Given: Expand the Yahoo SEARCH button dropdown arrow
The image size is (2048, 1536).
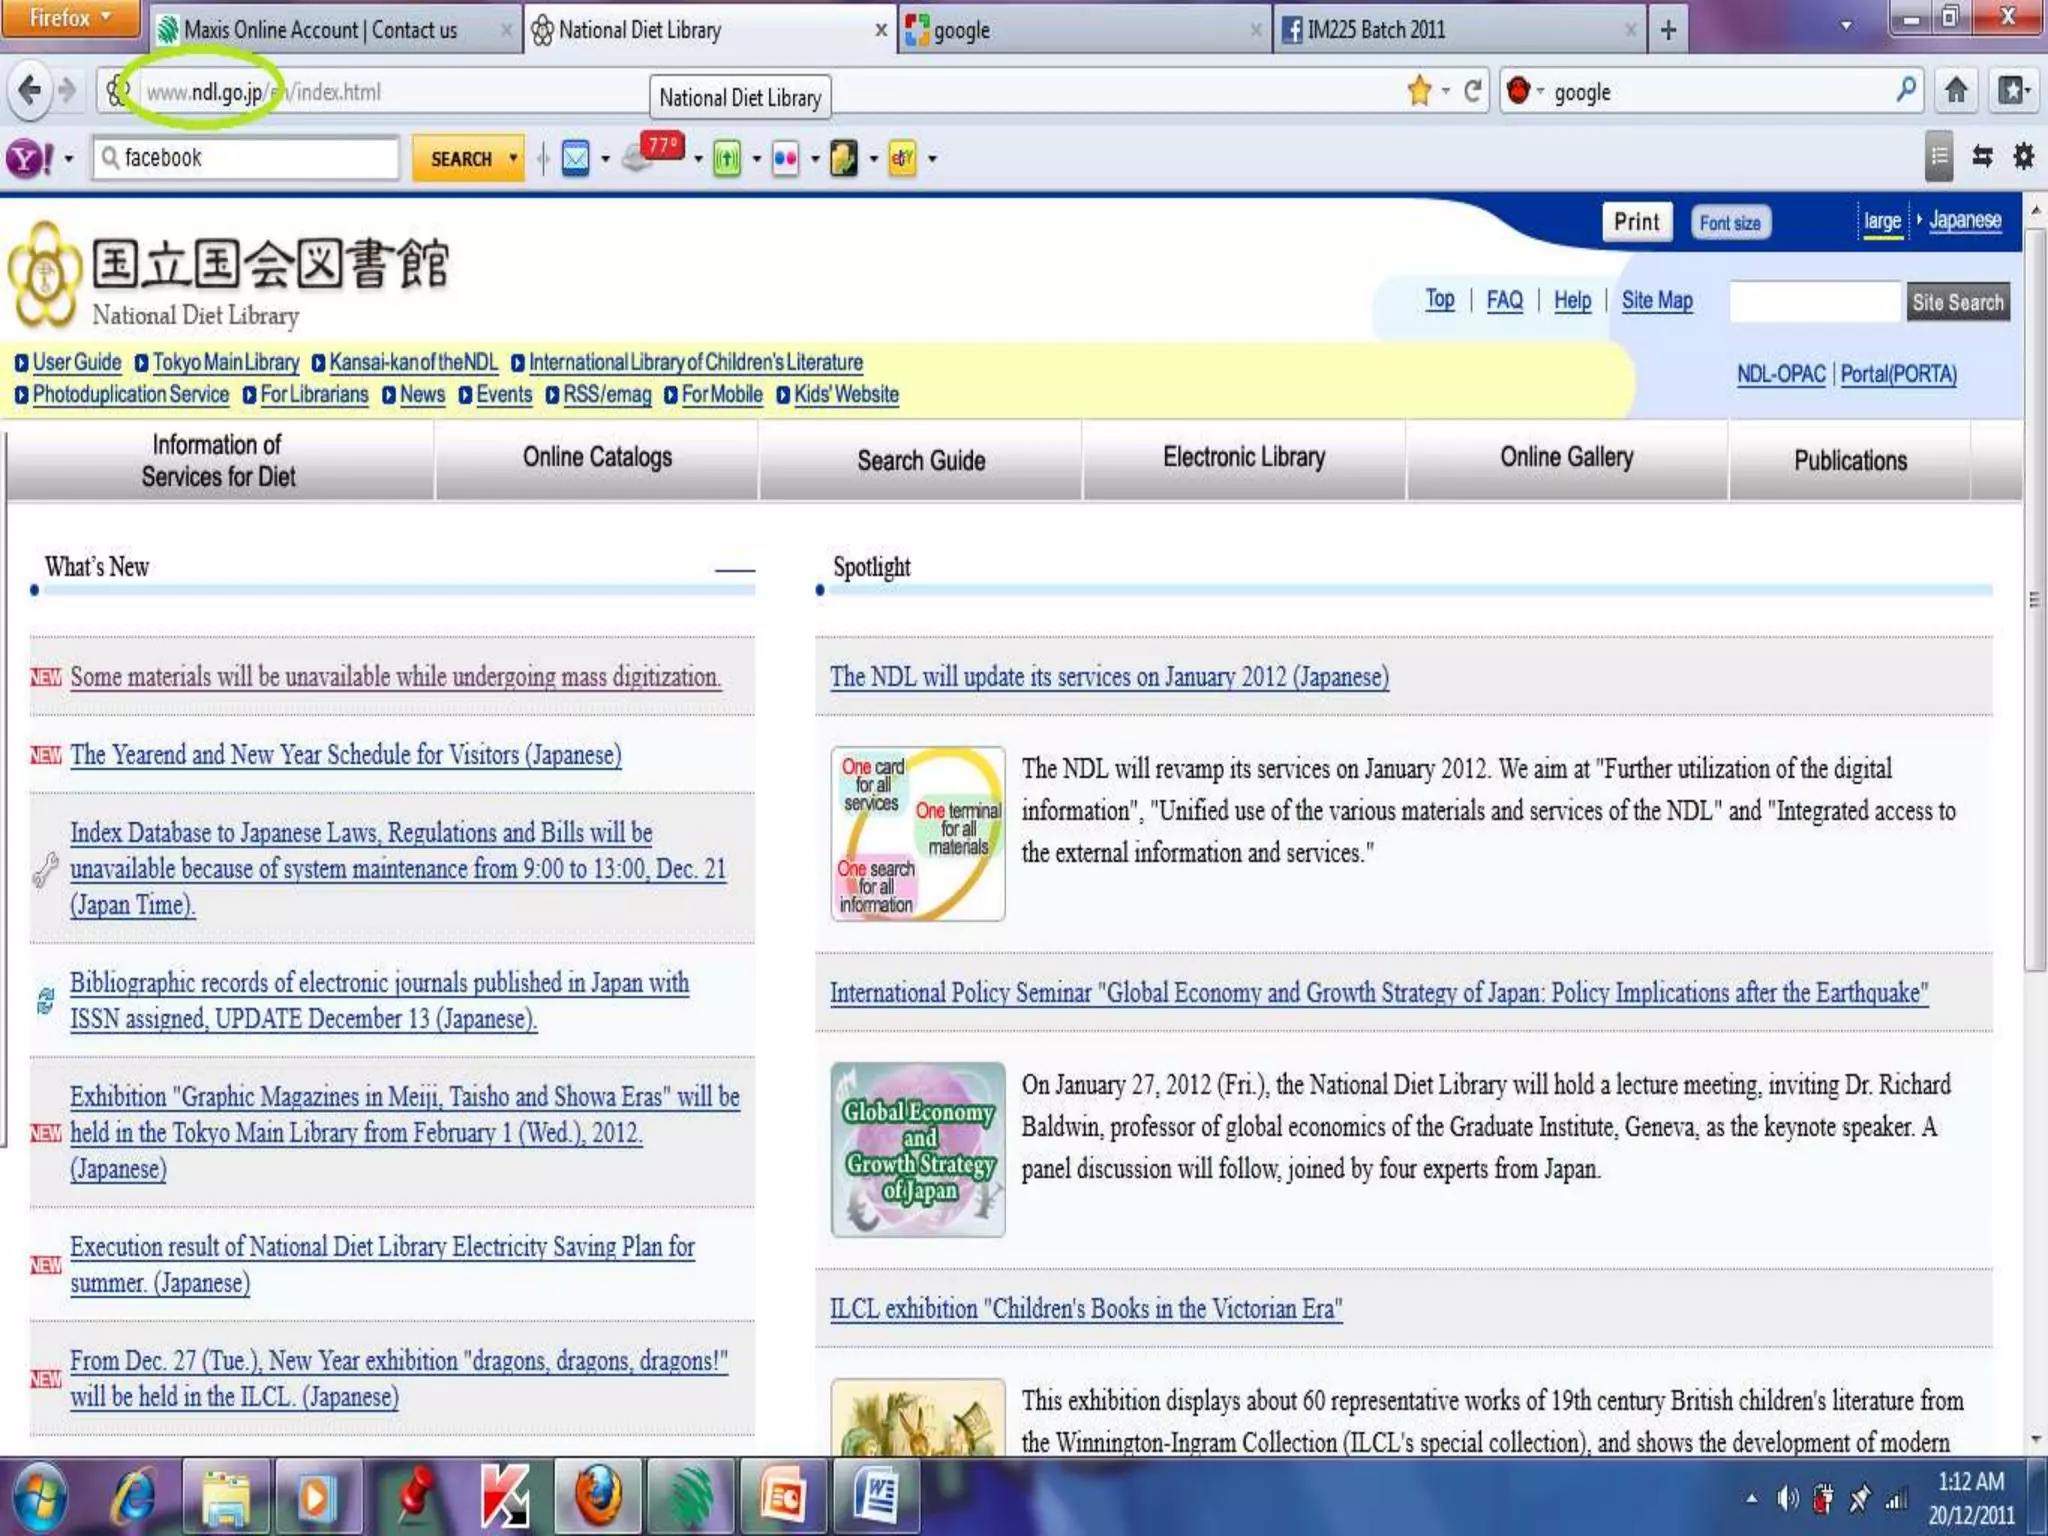Looking at the screenshot, I should (x=513, y=158).
